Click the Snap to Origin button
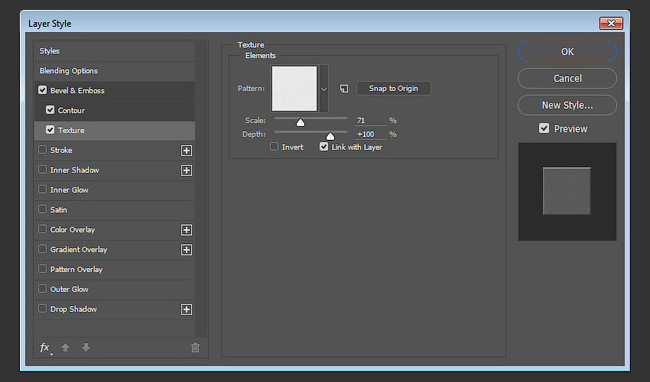Screen dimensions: 650x382 [393, 88]
